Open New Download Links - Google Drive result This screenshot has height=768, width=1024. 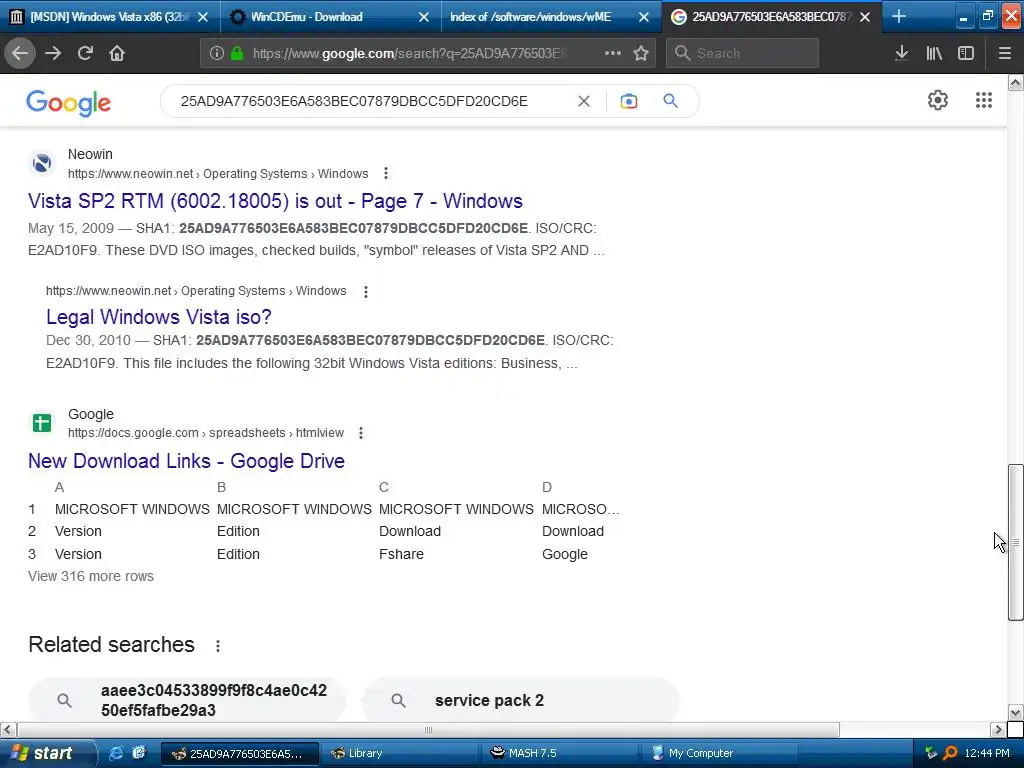tap(186, 461)
